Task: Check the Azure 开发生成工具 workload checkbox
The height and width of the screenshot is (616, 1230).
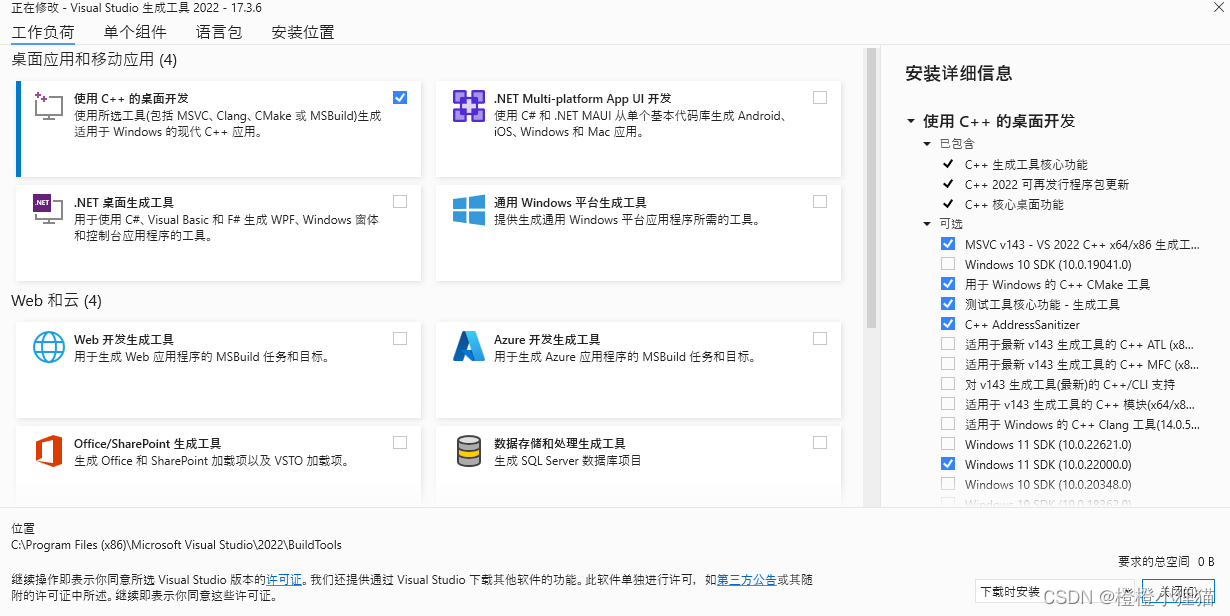Action: [x=820, y=339]
